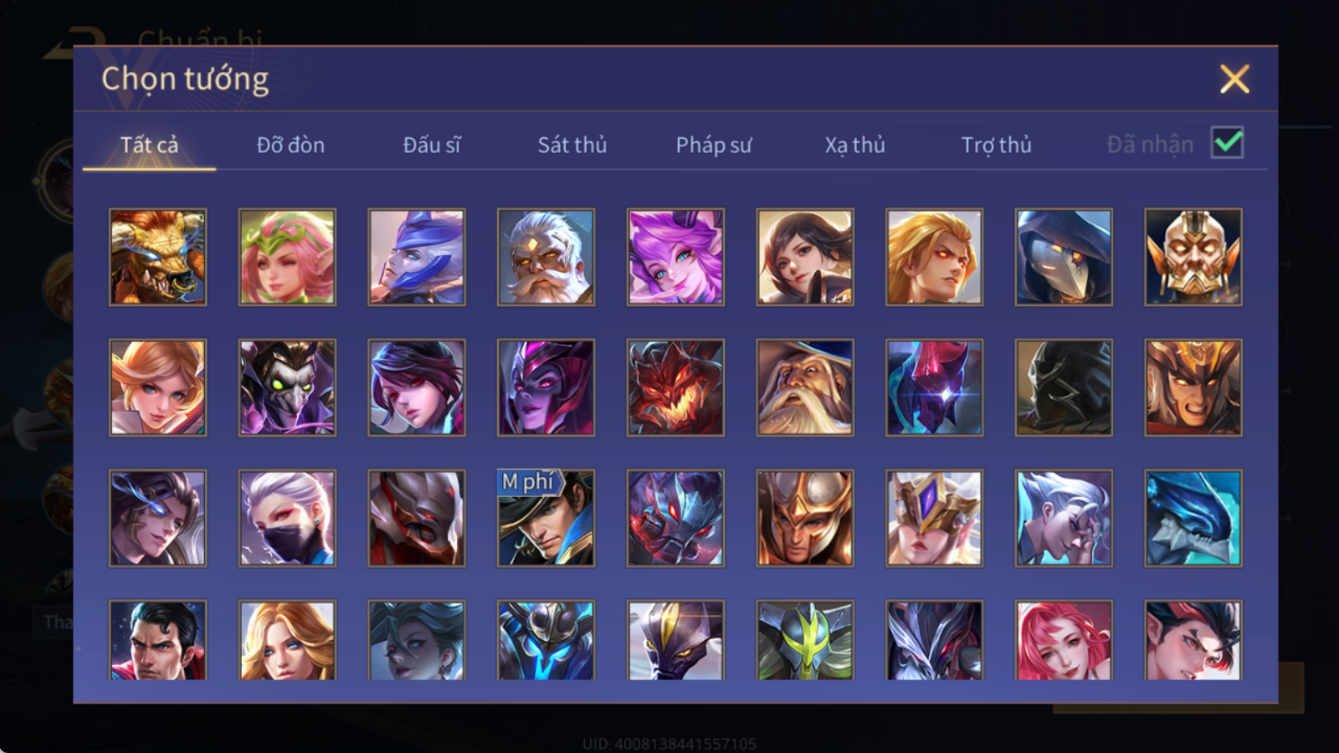
Task: Switch to the Đỡ đòn tab
Action: coord(290,145)
